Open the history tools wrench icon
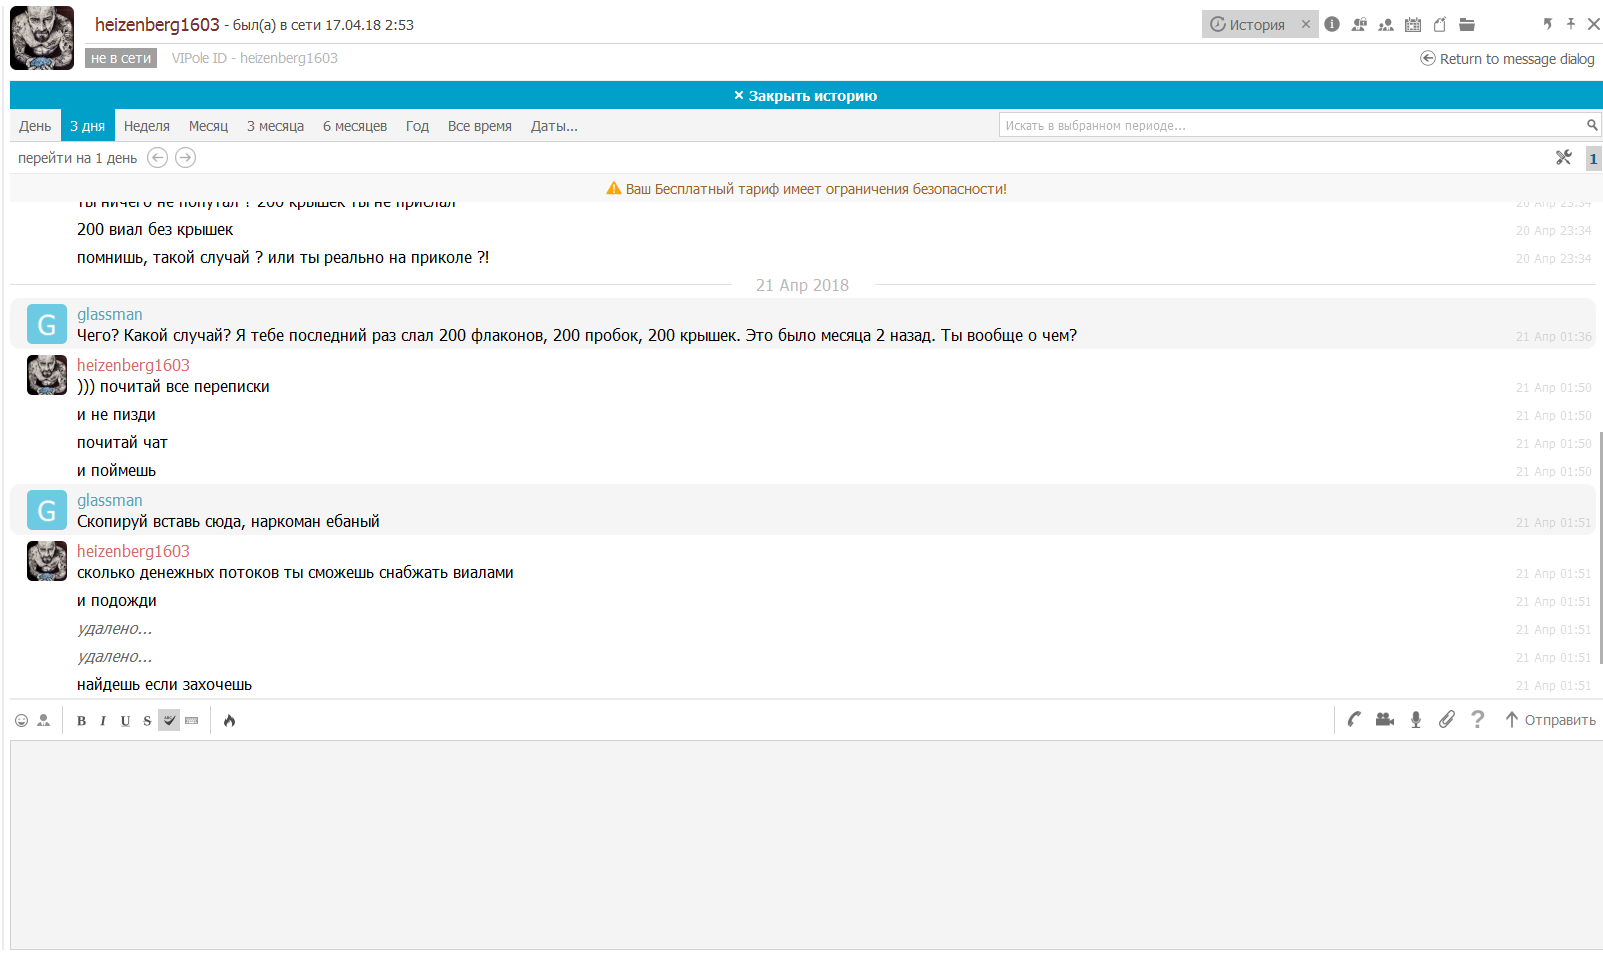The height and width of the screenshot is (958, 1603). point(1564,157)
